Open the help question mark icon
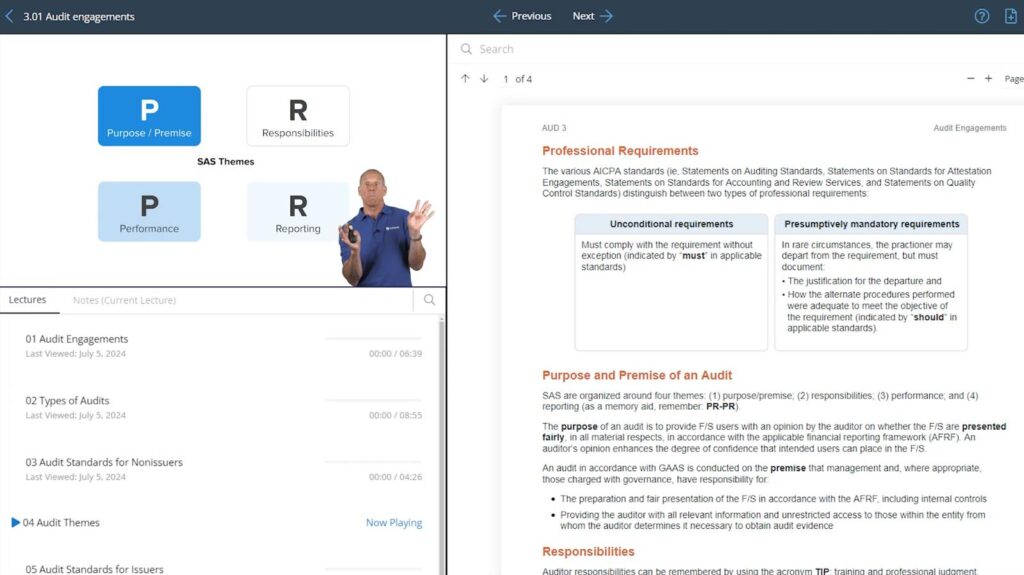The width and height of the screenshot is (1024, 575). tap(982, 16)
